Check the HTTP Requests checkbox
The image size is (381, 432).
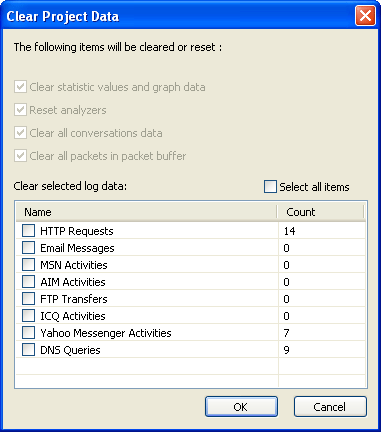click(28, 231)
